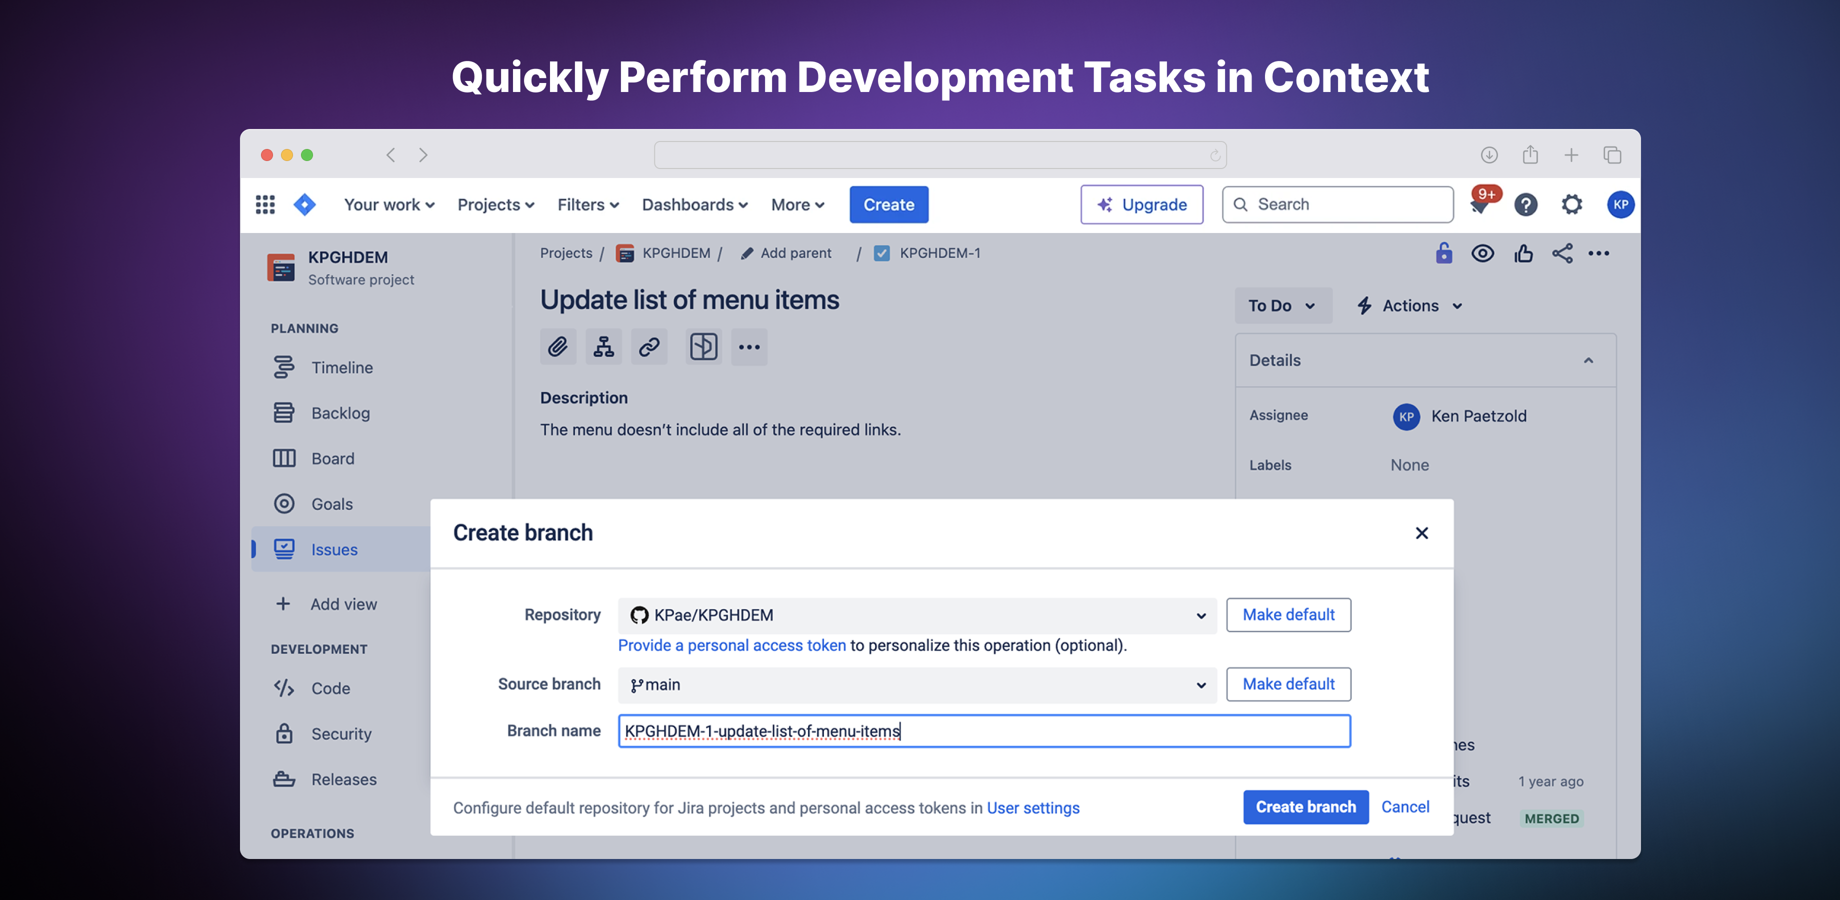Open the To Do status dropdown
This screenshot has height=900, width=1840.
[x=1282, y=306]
